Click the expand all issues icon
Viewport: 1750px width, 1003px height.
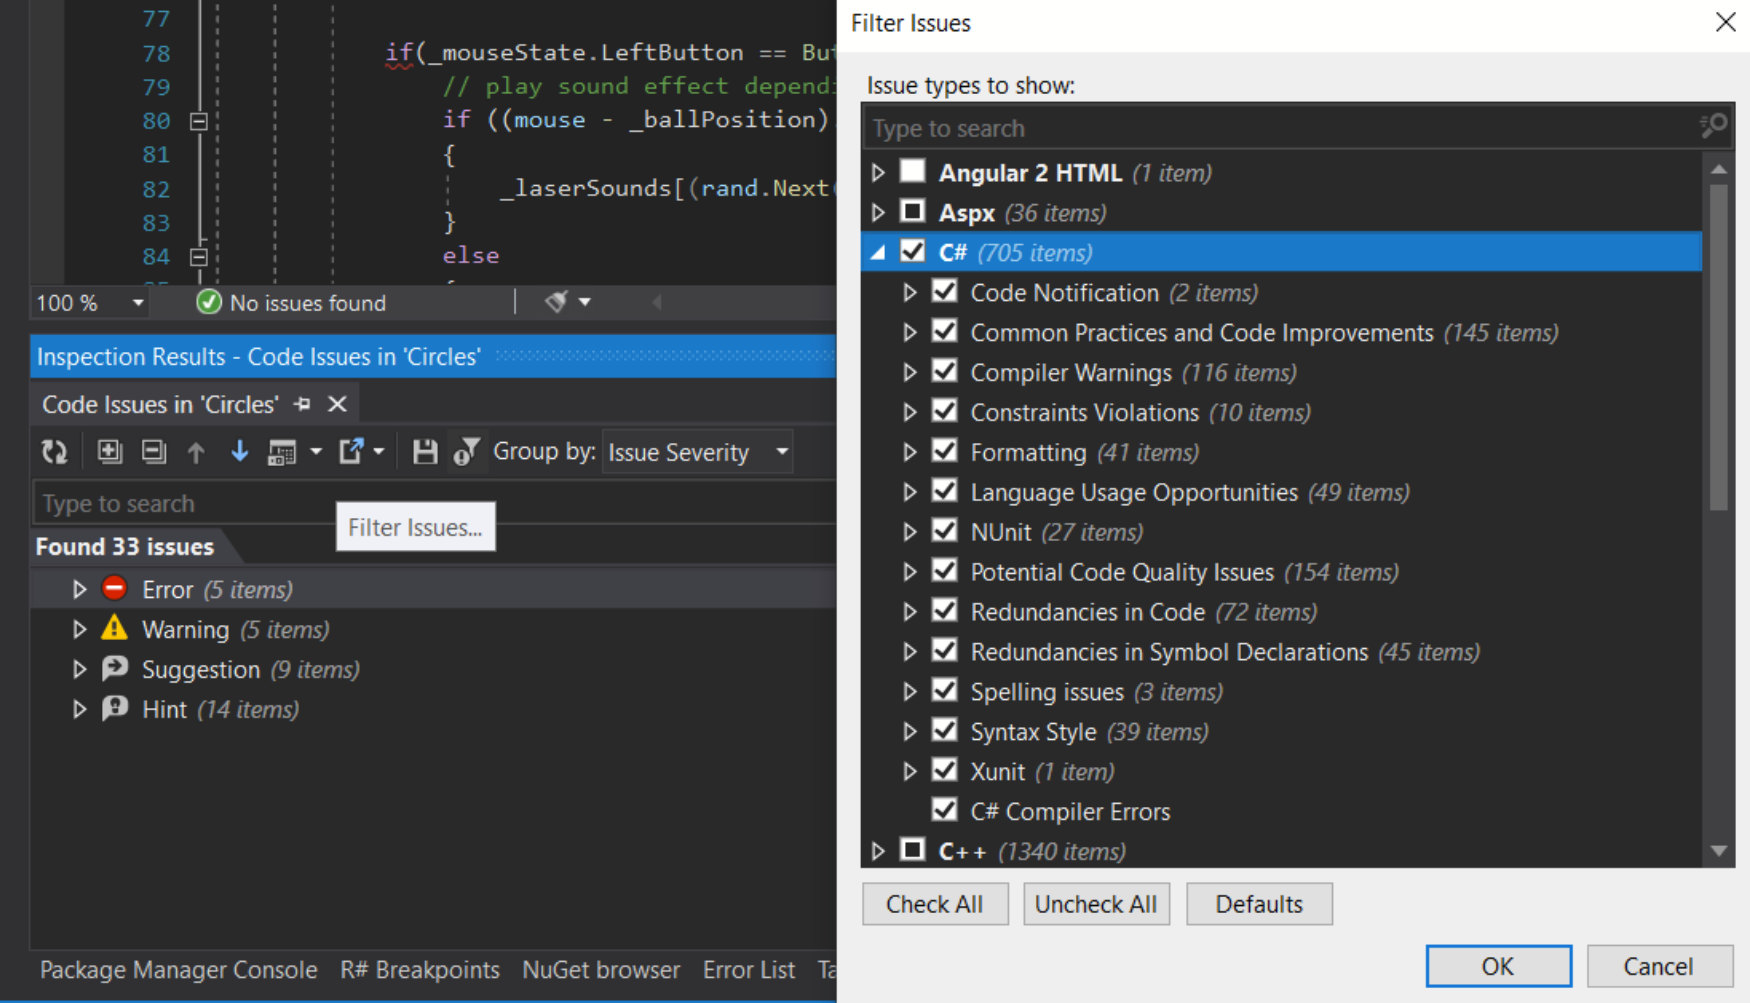109,452
